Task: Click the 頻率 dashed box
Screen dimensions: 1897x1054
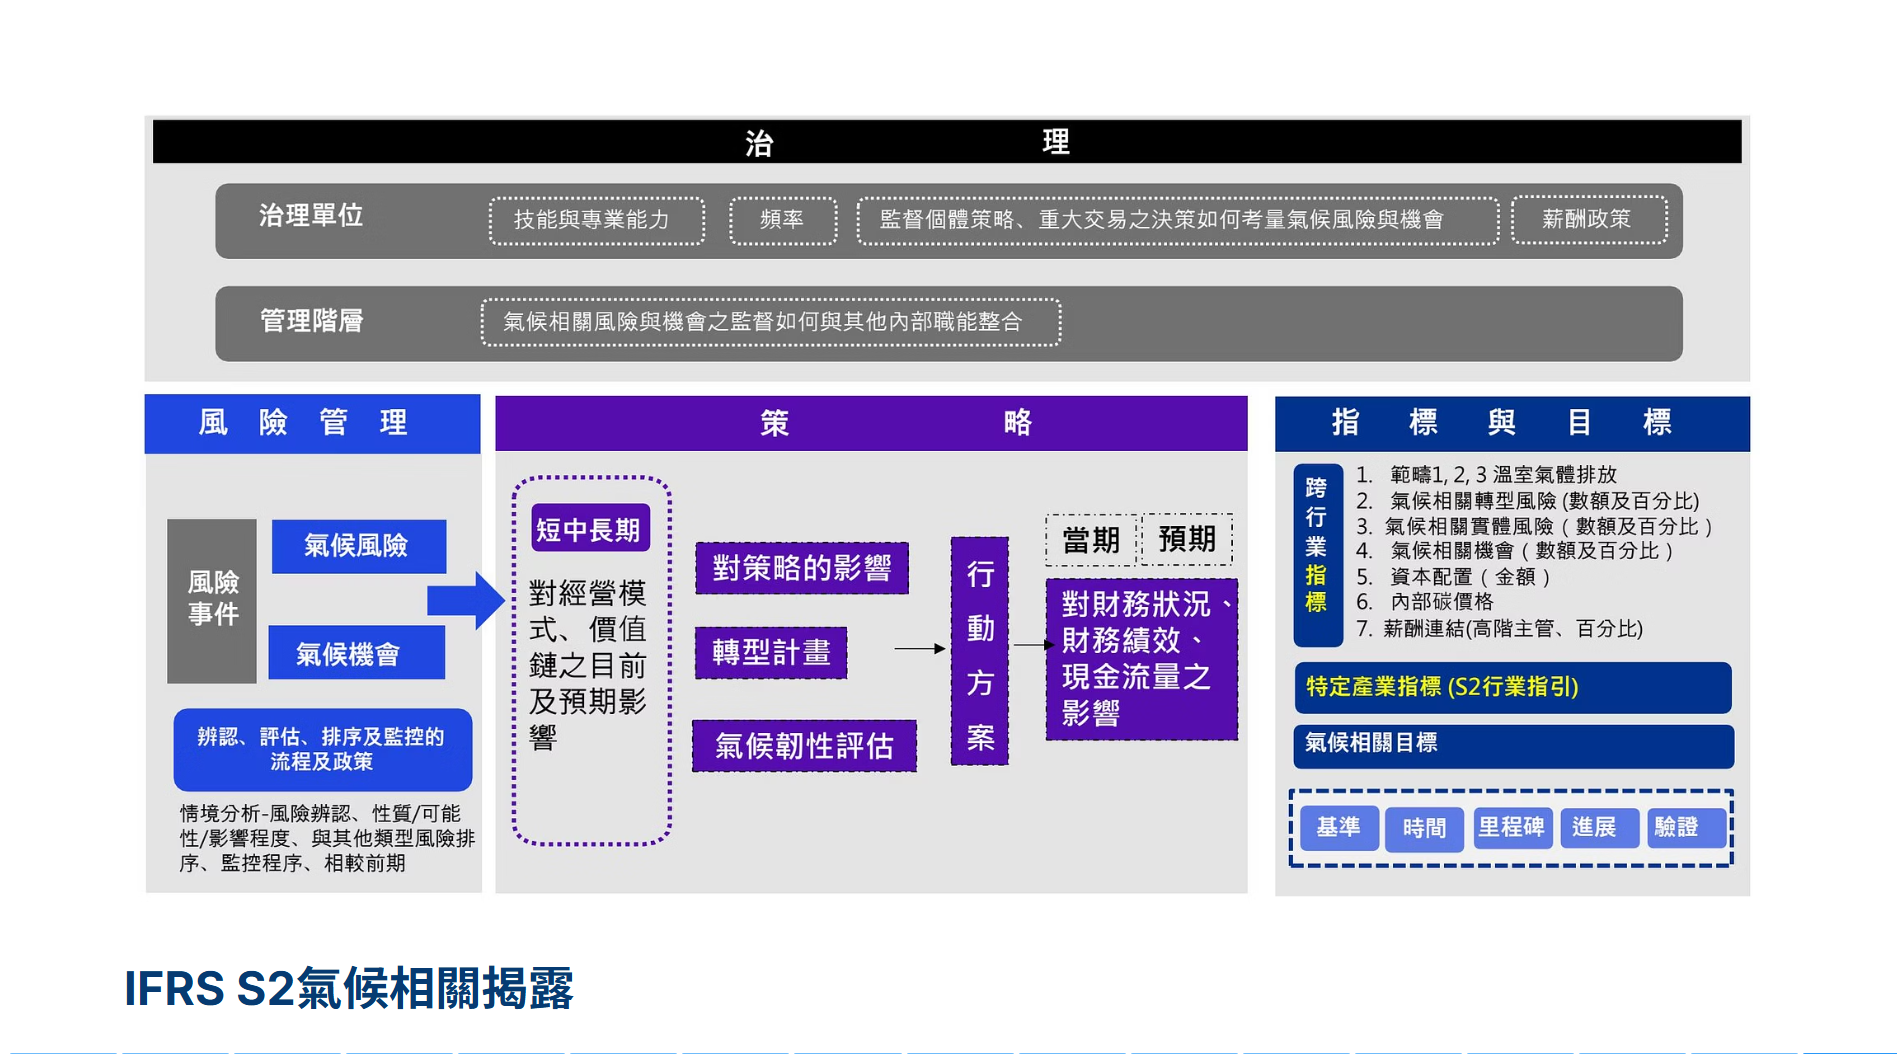Action: pyautogui.click(x=782, y=220)
